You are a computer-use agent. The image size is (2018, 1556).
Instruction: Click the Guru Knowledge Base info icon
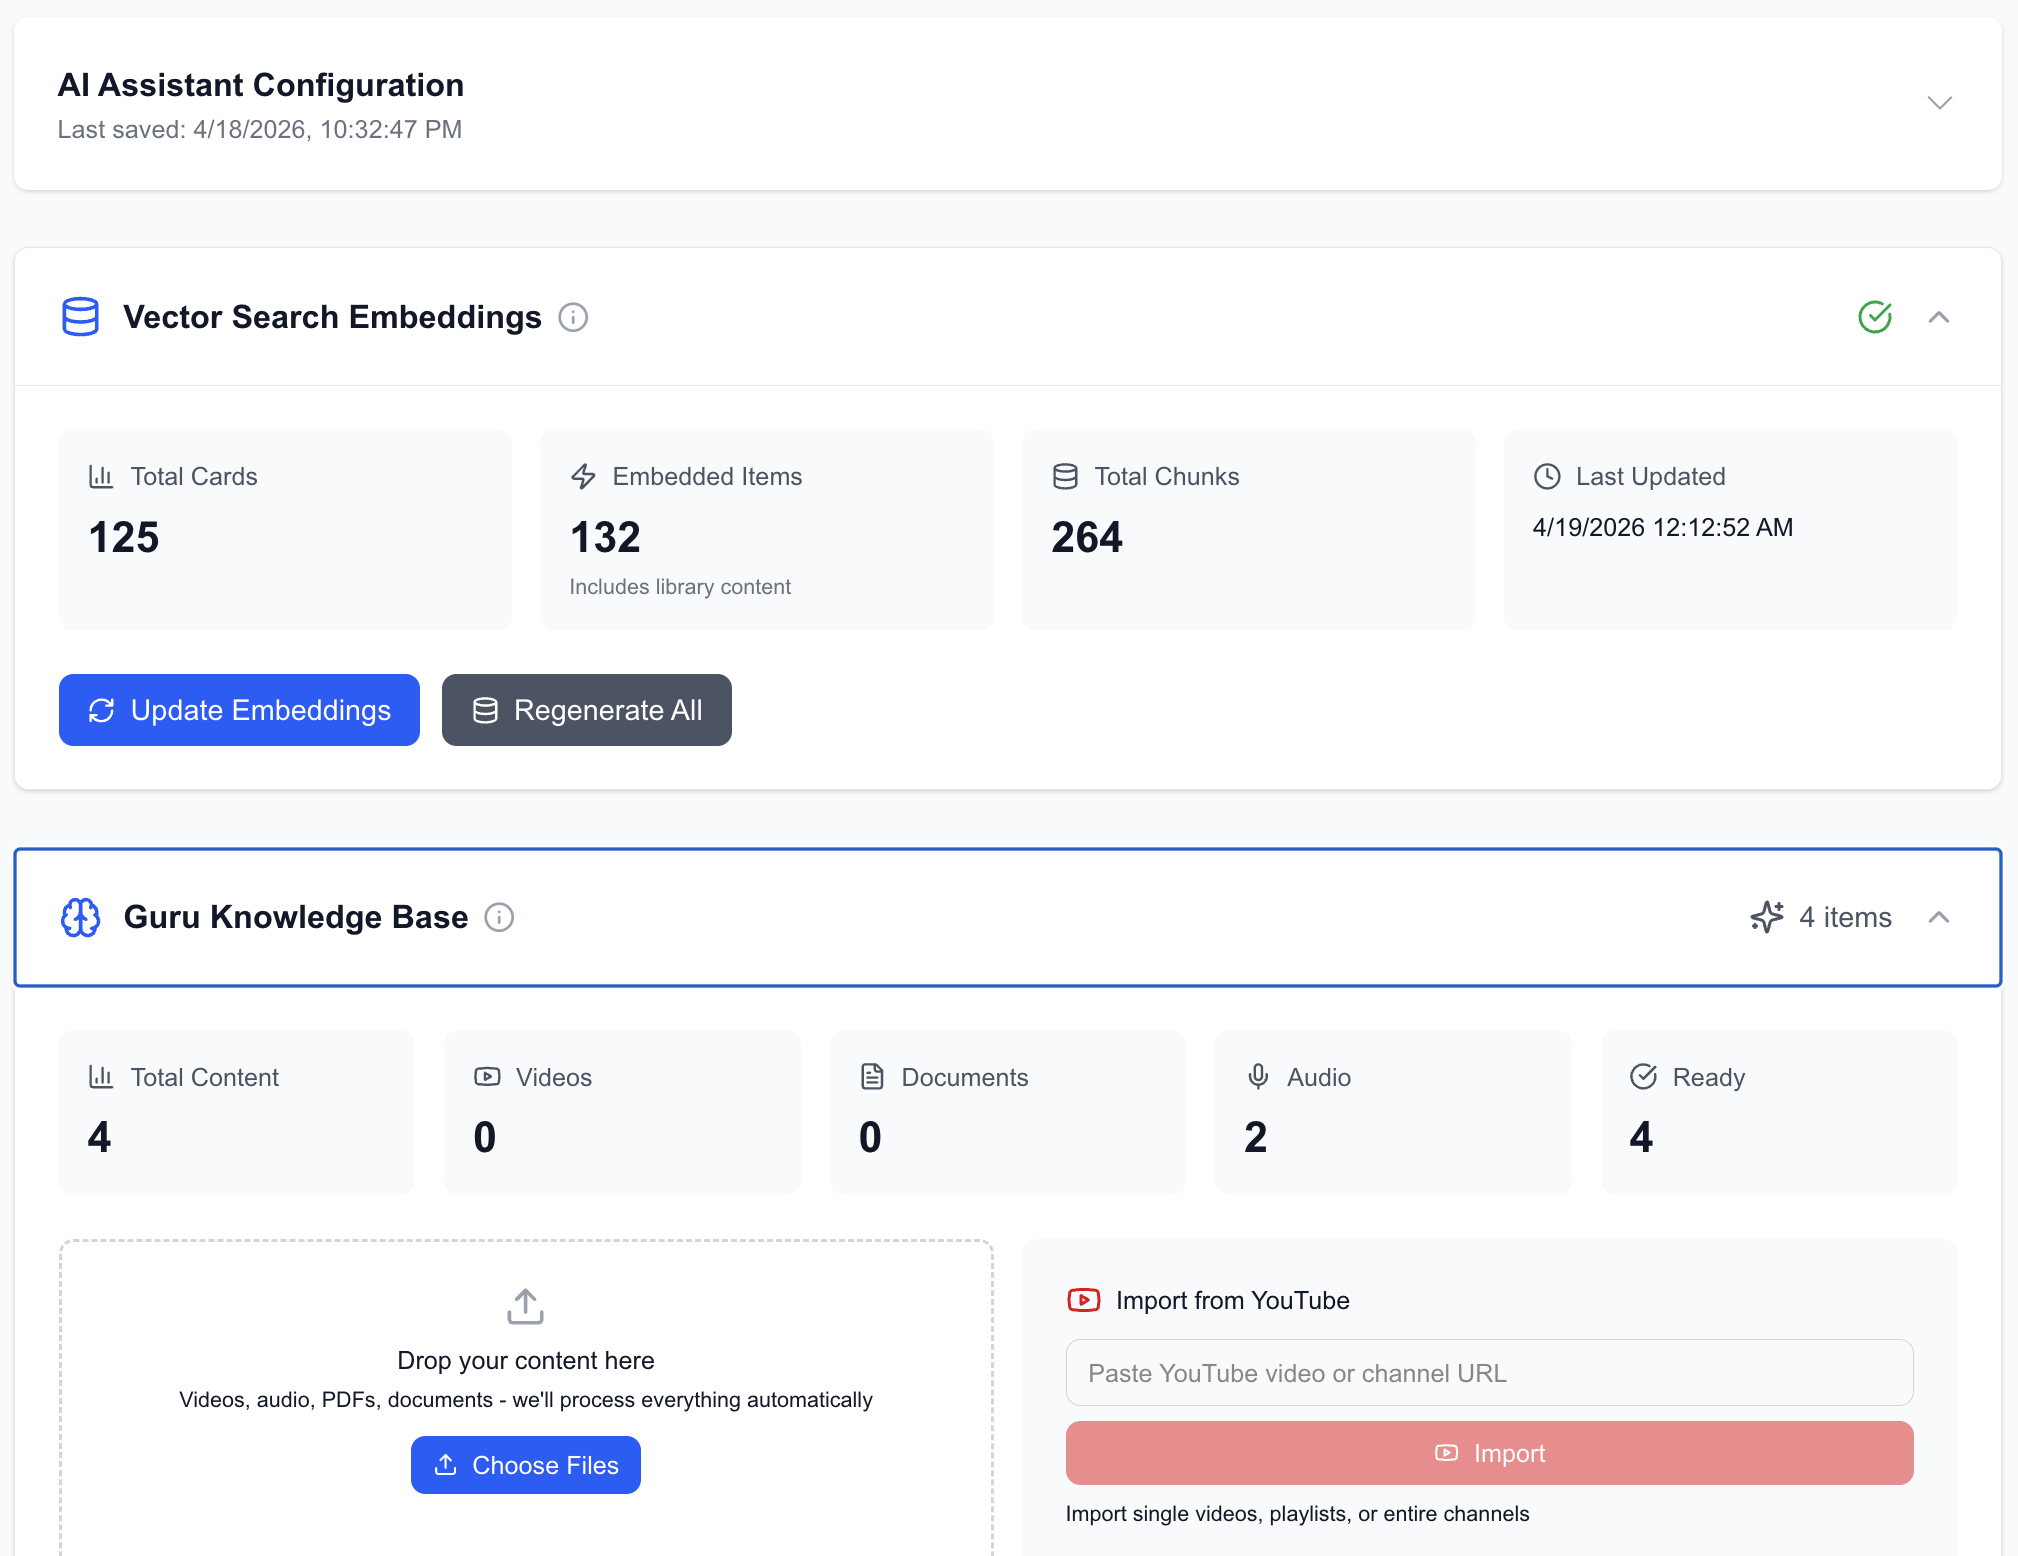click(x=499, y=917)
